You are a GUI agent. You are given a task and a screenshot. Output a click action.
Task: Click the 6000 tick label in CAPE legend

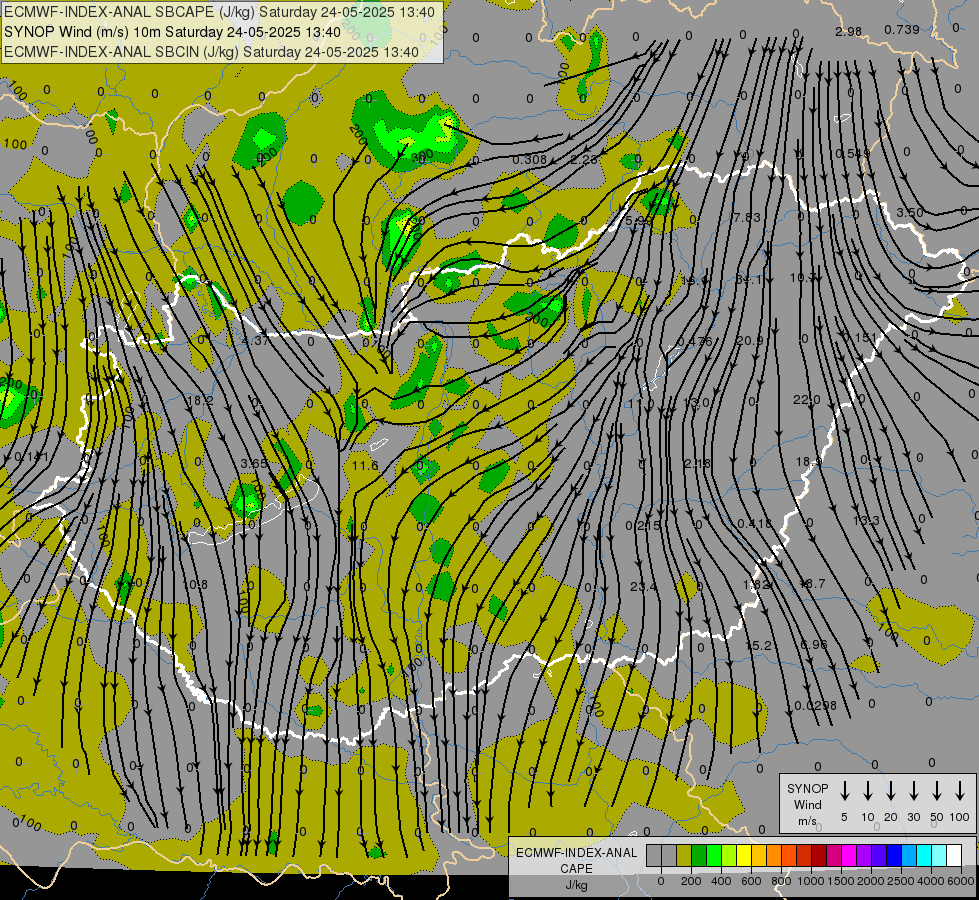pos(961,881)
